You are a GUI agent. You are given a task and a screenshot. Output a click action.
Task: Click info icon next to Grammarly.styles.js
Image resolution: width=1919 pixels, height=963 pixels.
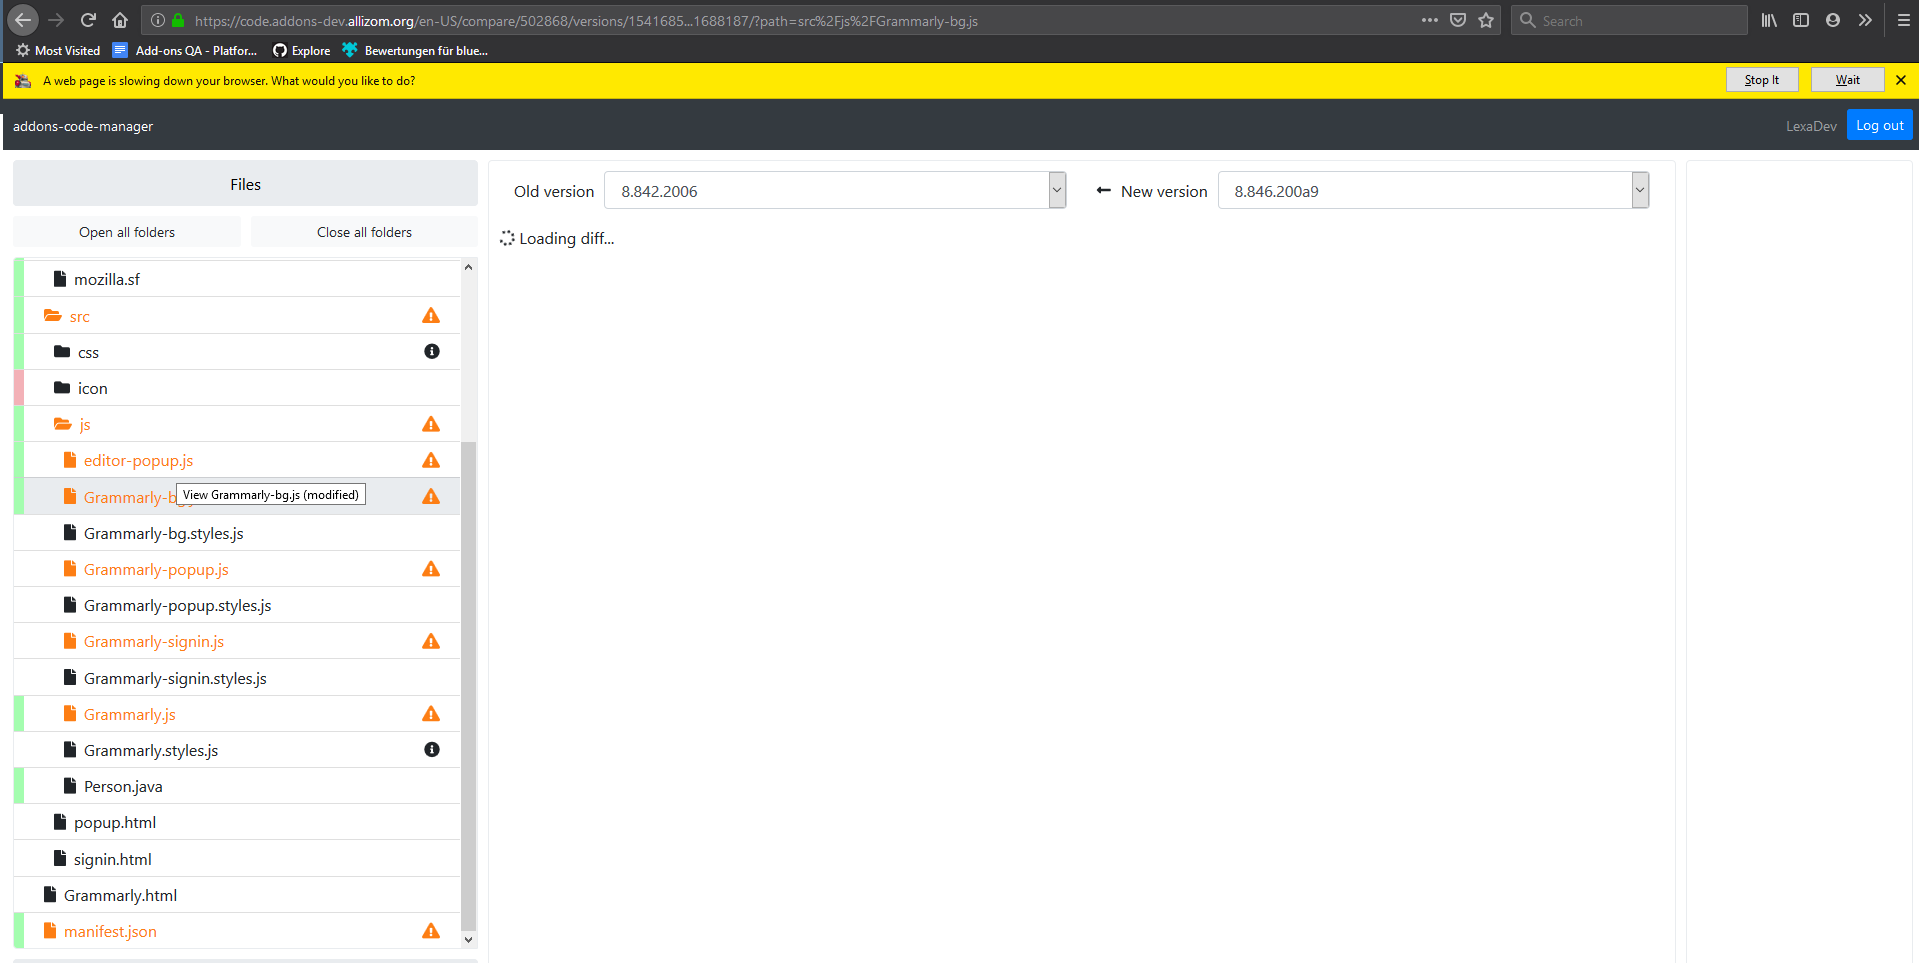(432, 750)
